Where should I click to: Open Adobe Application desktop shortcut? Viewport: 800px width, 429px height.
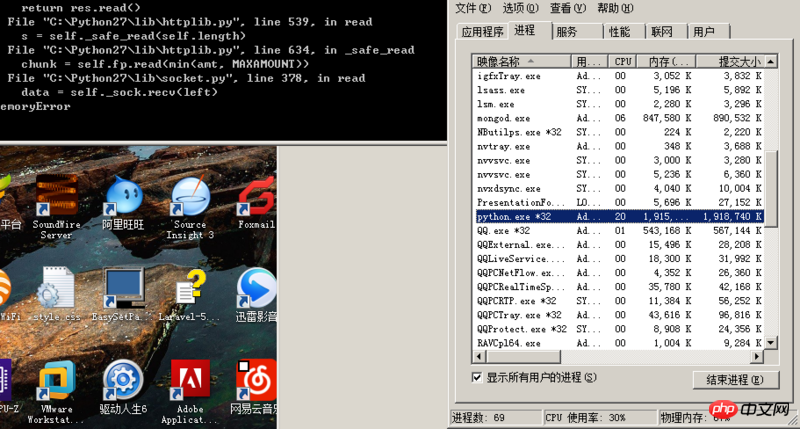[189, 392]
